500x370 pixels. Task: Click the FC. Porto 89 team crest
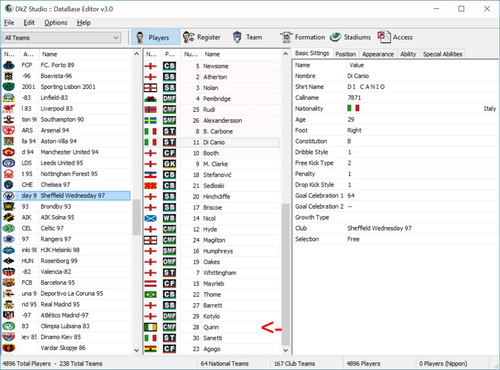pyautogui.click(x=9, y=65)
